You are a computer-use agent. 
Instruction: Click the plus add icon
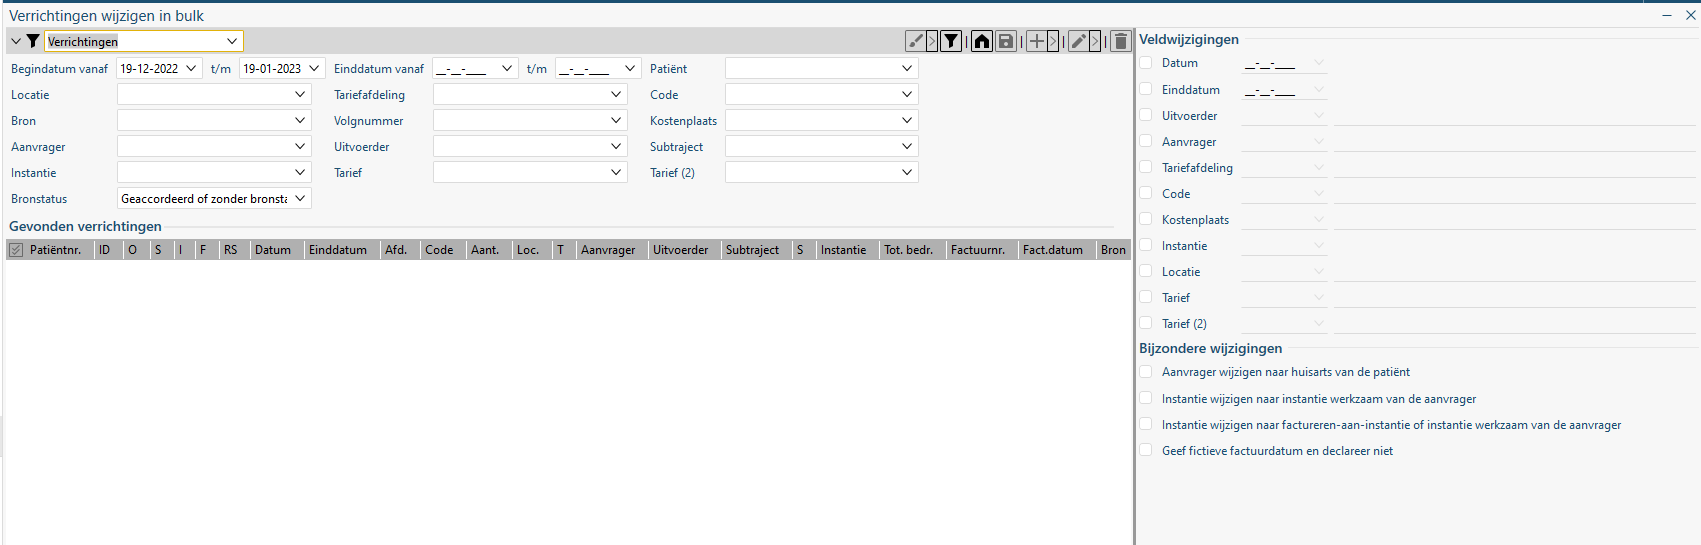[x=1037, y=41]
